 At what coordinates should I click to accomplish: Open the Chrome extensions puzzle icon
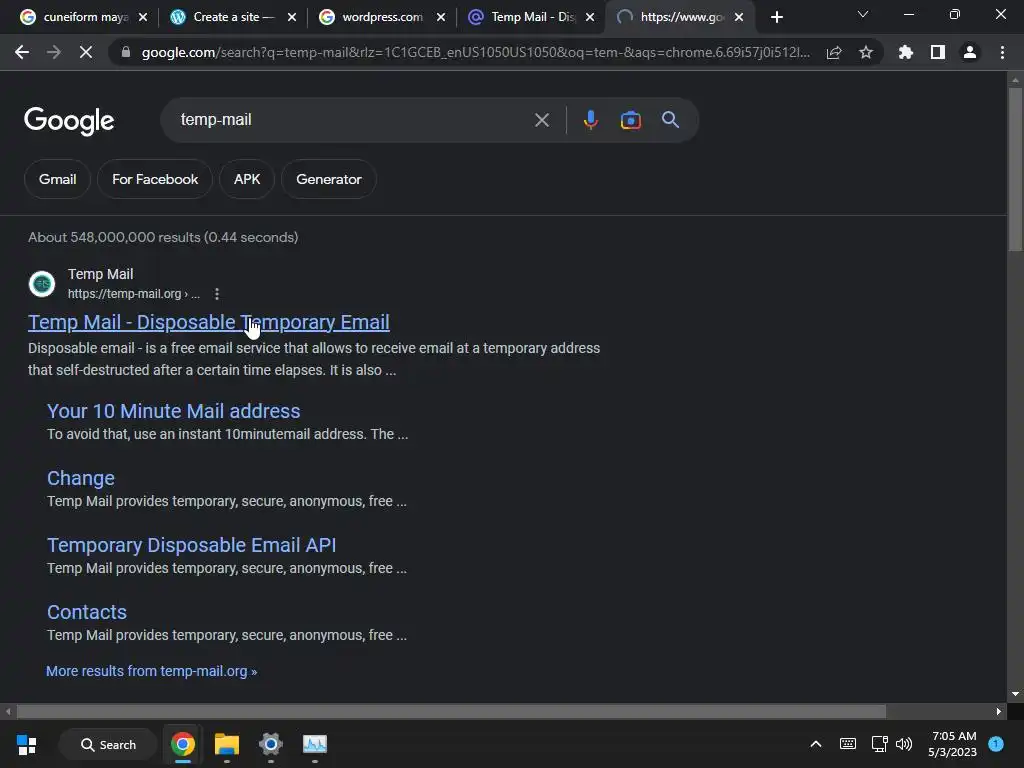point(906,52)
